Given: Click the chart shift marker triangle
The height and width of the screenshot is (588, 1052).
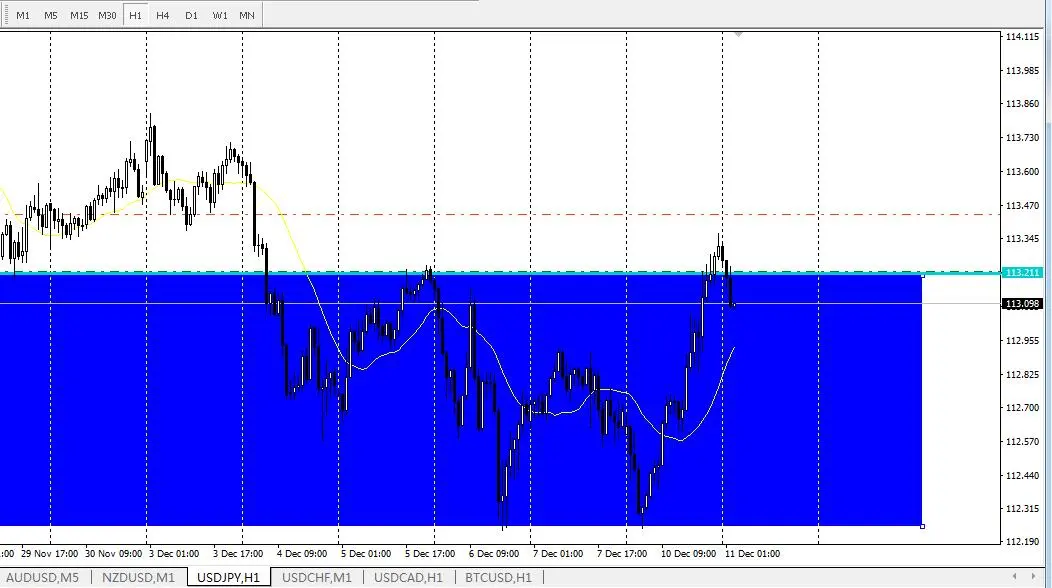Looking at the screenshot, I should coord(738,34).
